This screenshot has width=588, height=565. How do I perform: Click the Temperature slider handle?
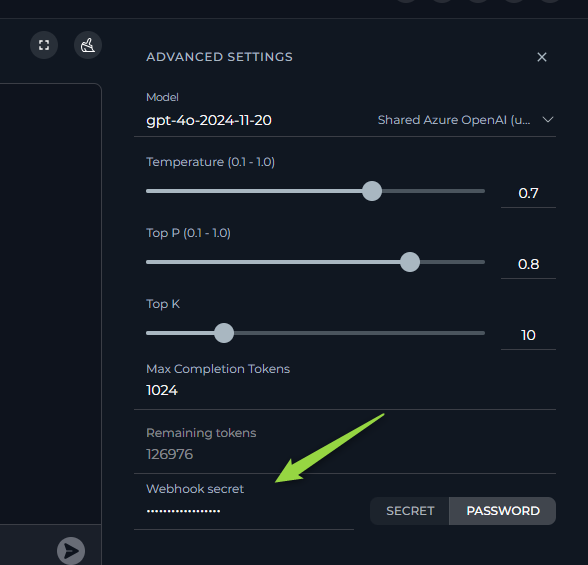(372, 191)
